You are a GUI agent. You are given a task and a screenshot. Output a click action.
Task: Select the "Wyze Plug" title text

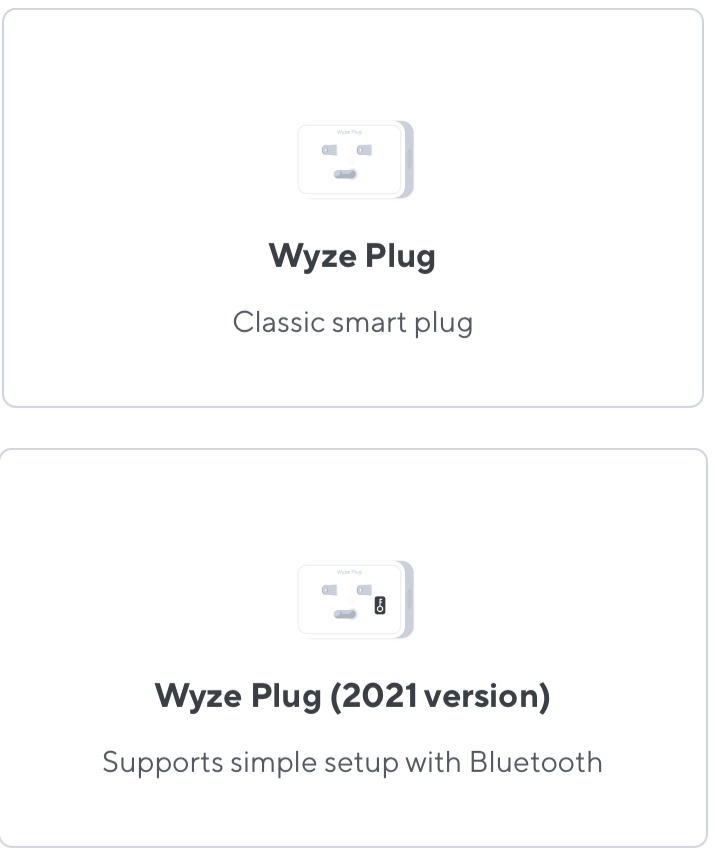[352, 257]
